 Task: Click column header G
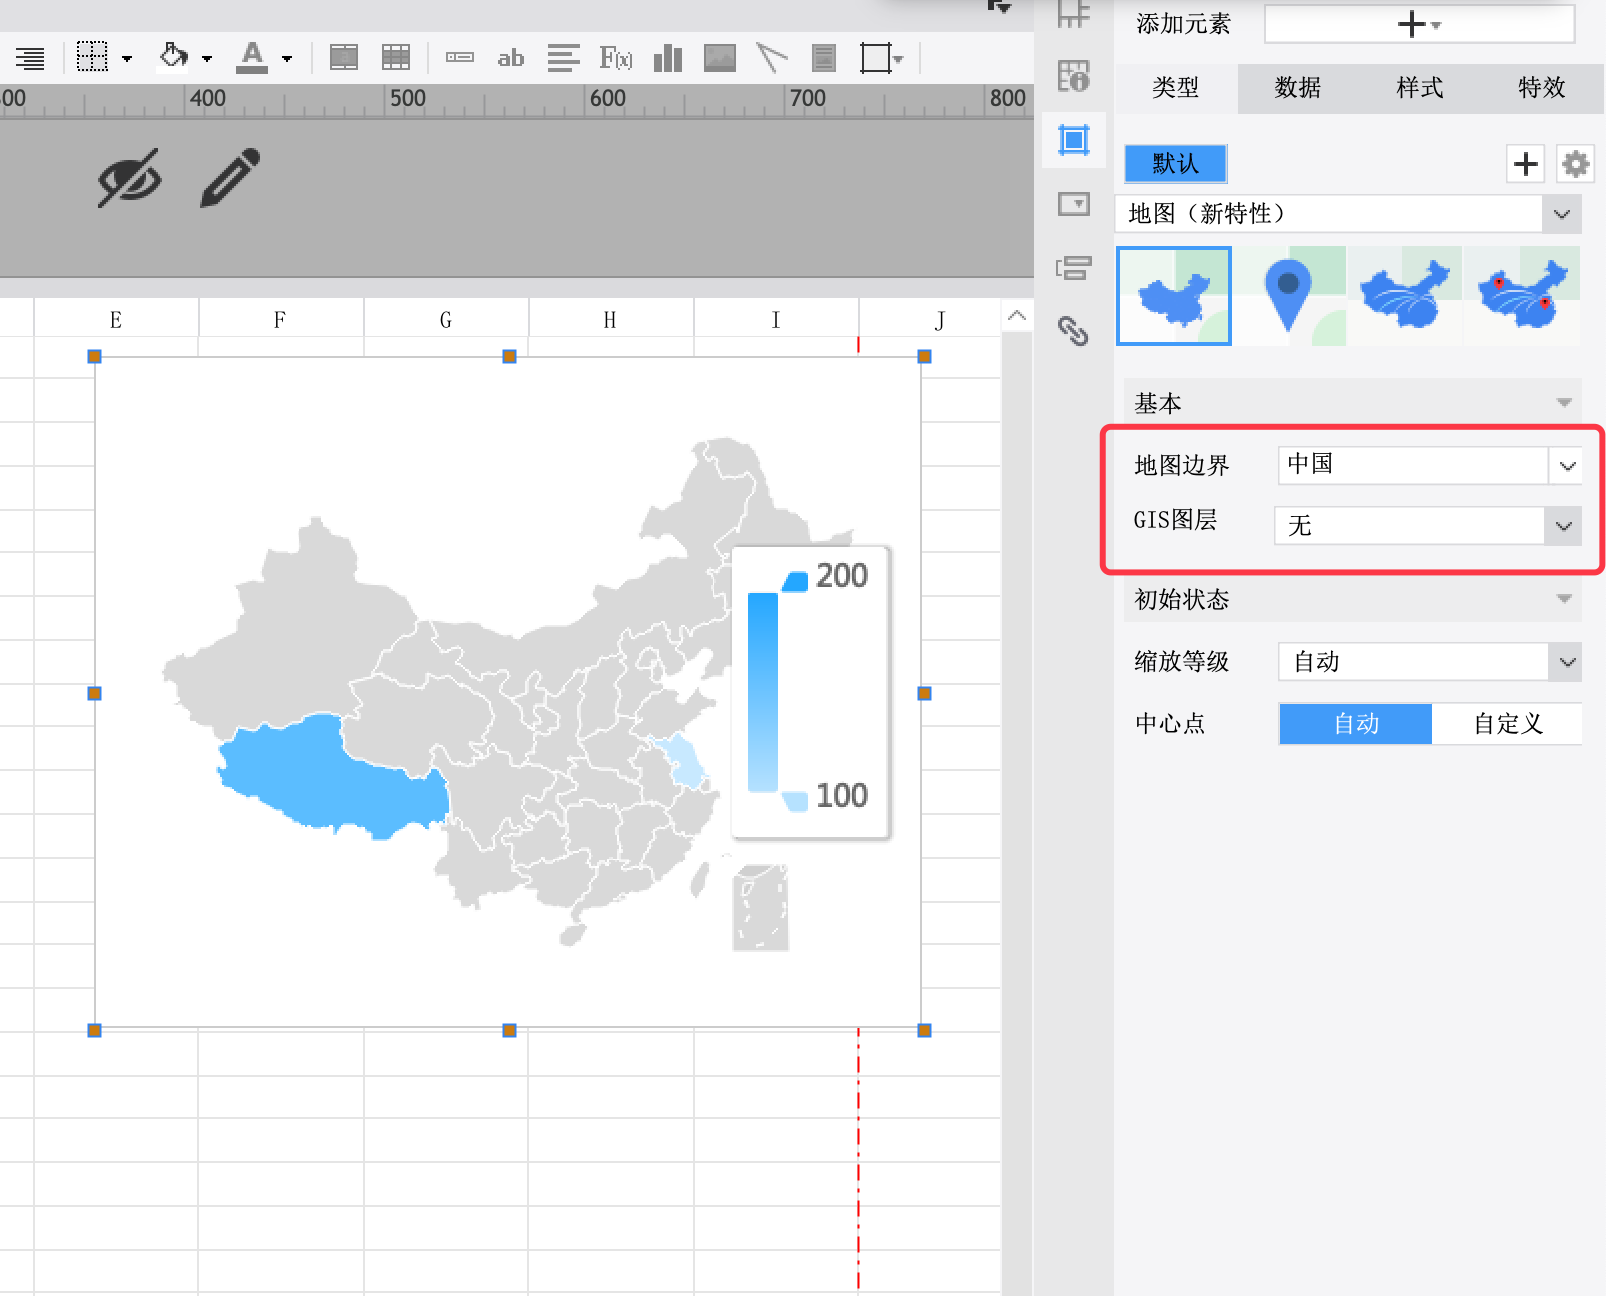[x=446, y=320]
